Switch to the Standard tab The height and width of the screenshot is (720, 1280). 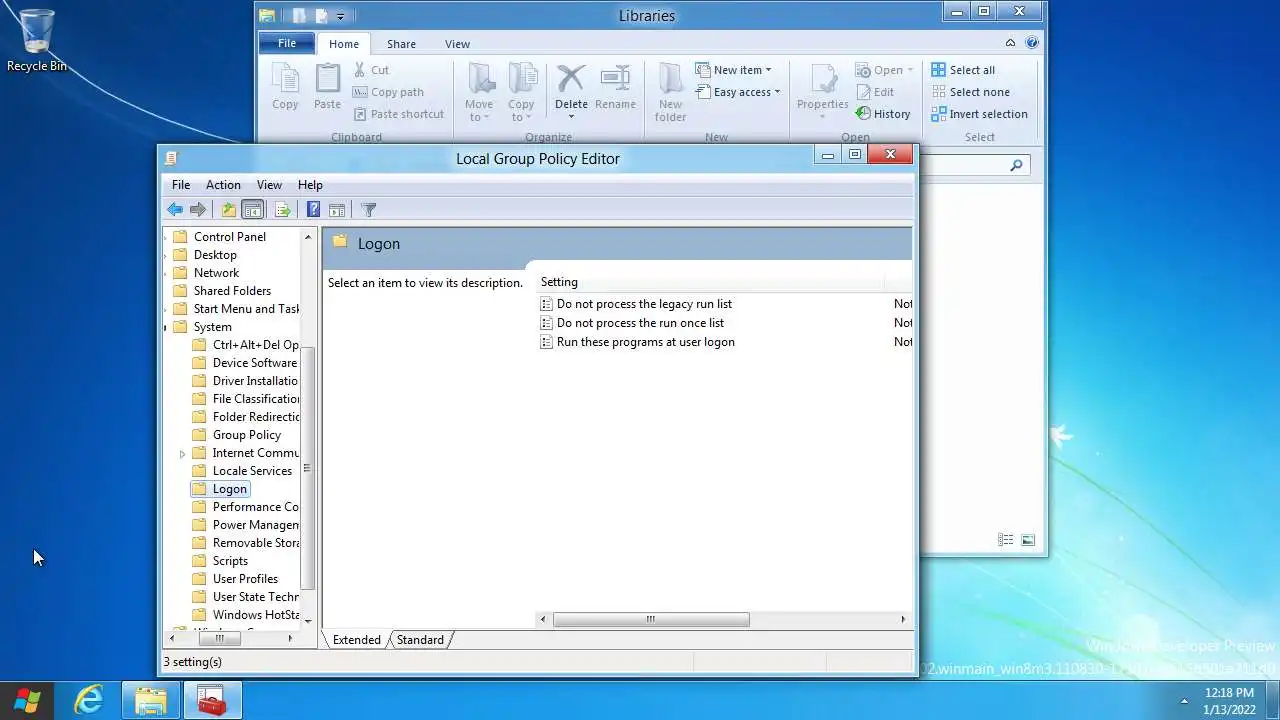tap(420, 640)
